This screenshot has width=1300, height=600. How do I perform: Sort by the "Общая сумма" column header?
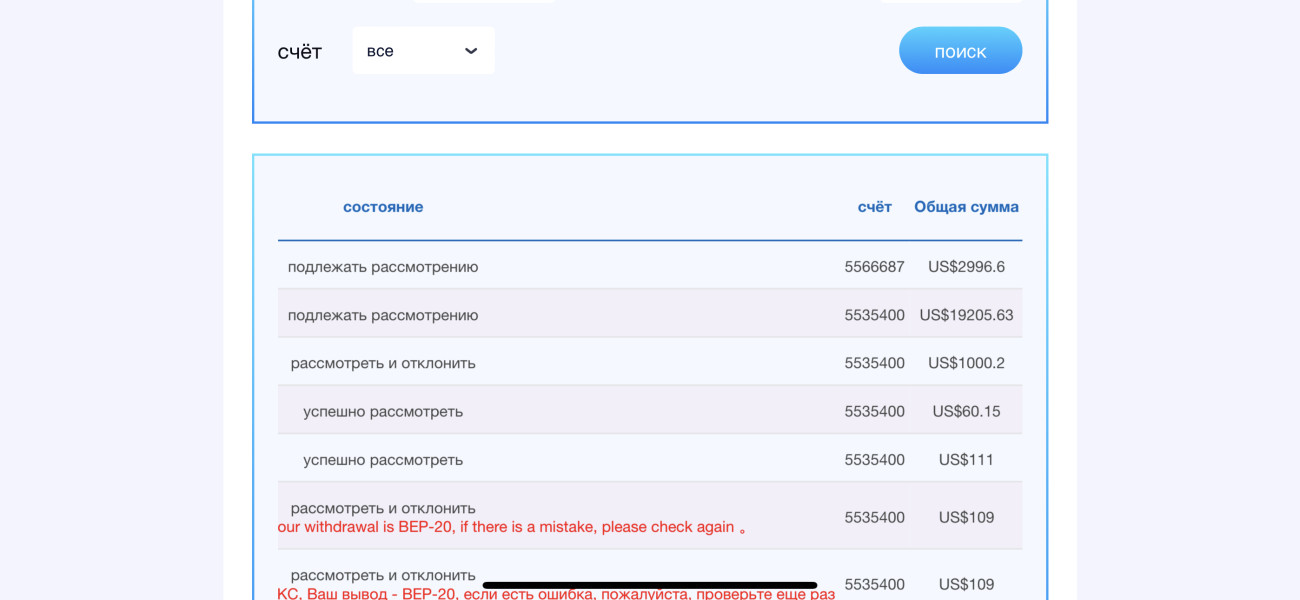coord(966,207)
